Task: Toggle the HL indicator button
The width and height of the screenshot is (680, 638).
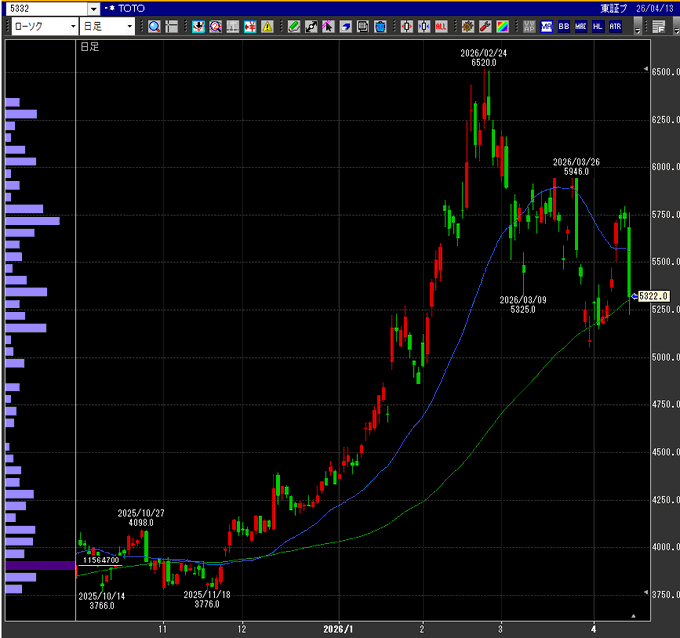Action: point(598,26)
